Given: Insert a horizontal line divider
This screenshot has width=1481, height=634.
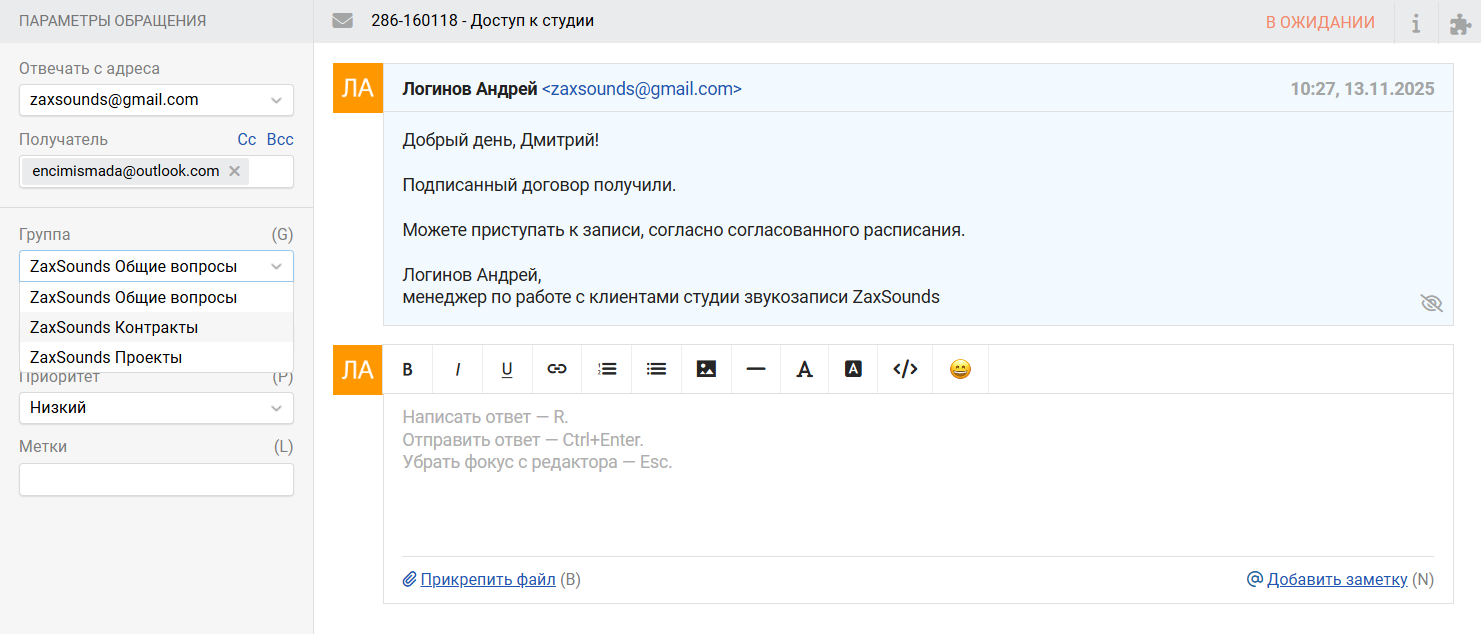Looking at the screenshot, I should click(x=756, y=369).
